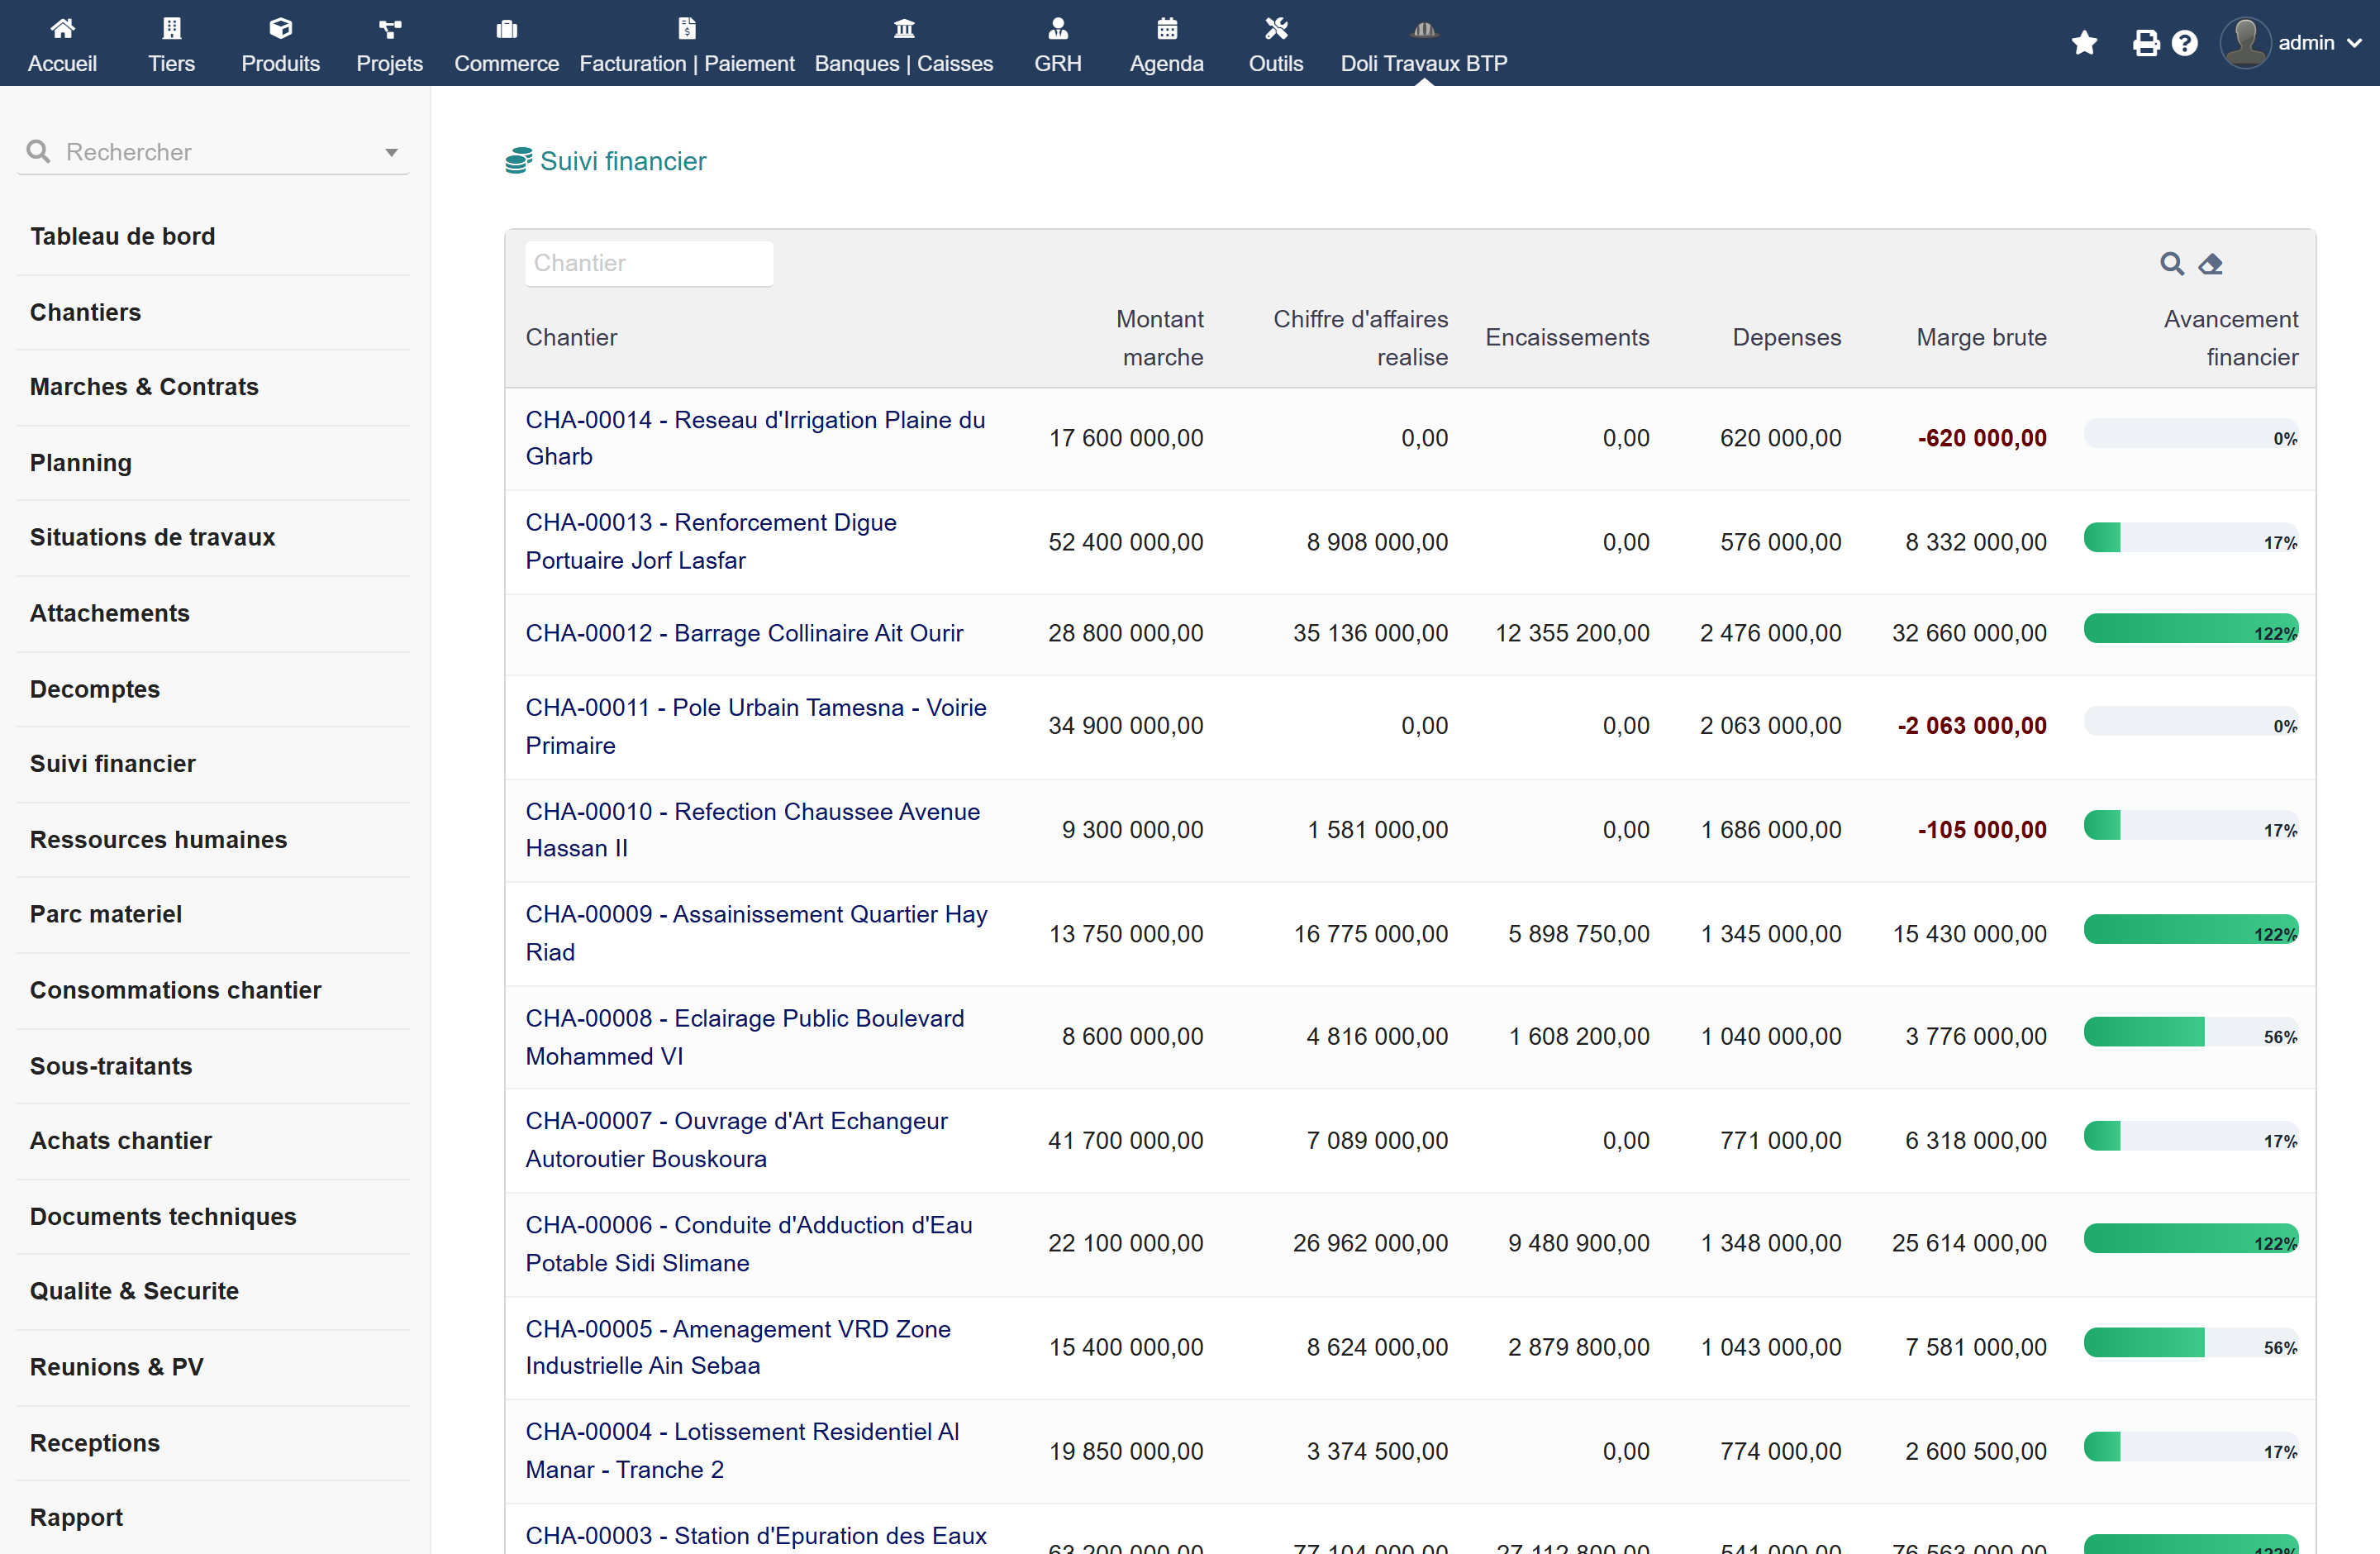Open the Tiers building icon
2380x1554 pixels.
171,28
